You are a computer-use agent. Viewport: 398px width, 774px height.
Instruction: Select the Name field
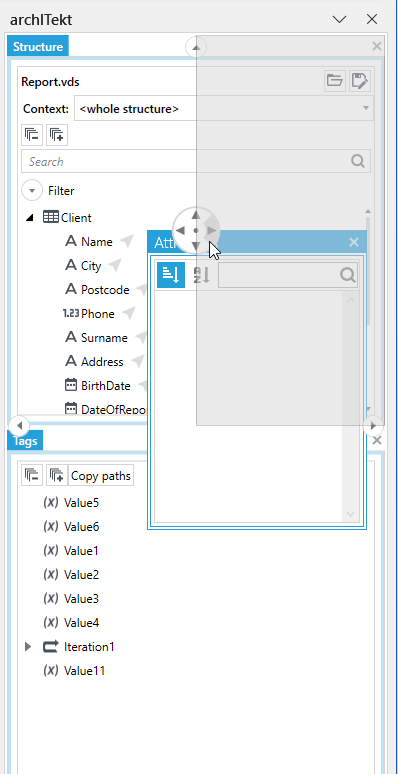(97, 241)
